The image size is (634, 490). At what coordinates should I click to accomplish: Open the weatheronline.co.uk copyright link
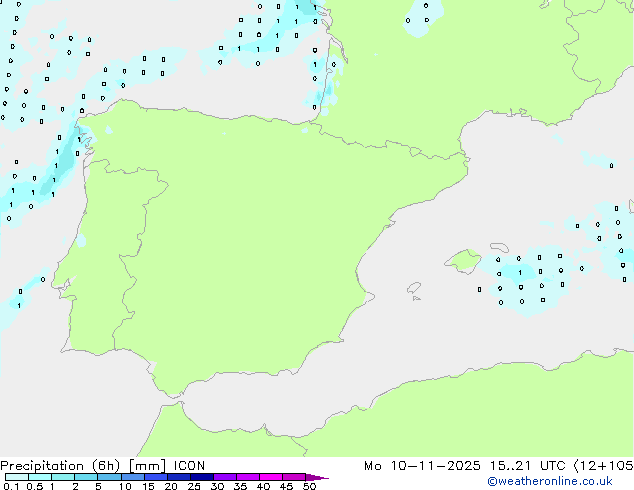(x=549, y=481)
